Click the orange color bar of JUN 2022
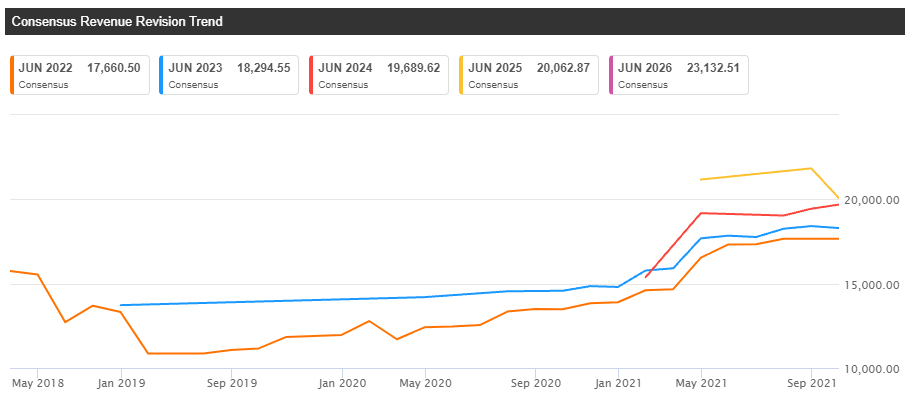Image resolution: width=923 pixels, height=412 pixels. point(11,75)
